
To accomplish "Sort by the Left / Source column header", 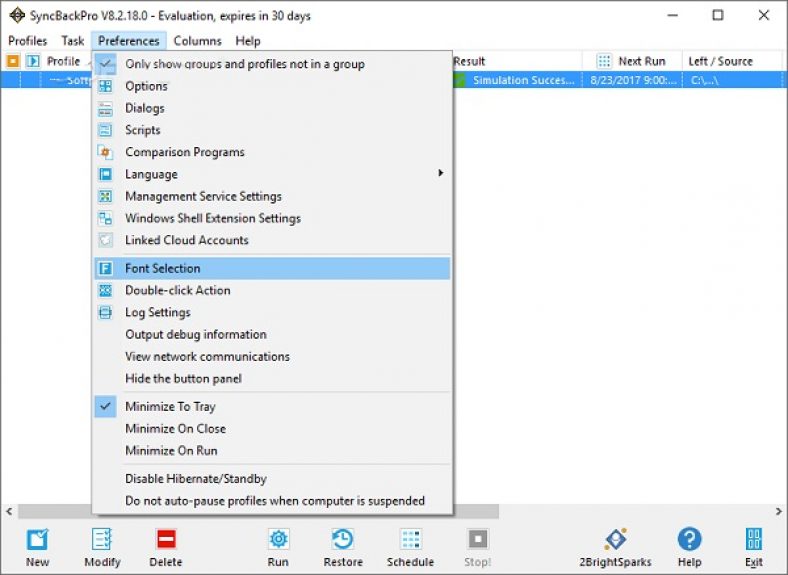I will 733,61.
